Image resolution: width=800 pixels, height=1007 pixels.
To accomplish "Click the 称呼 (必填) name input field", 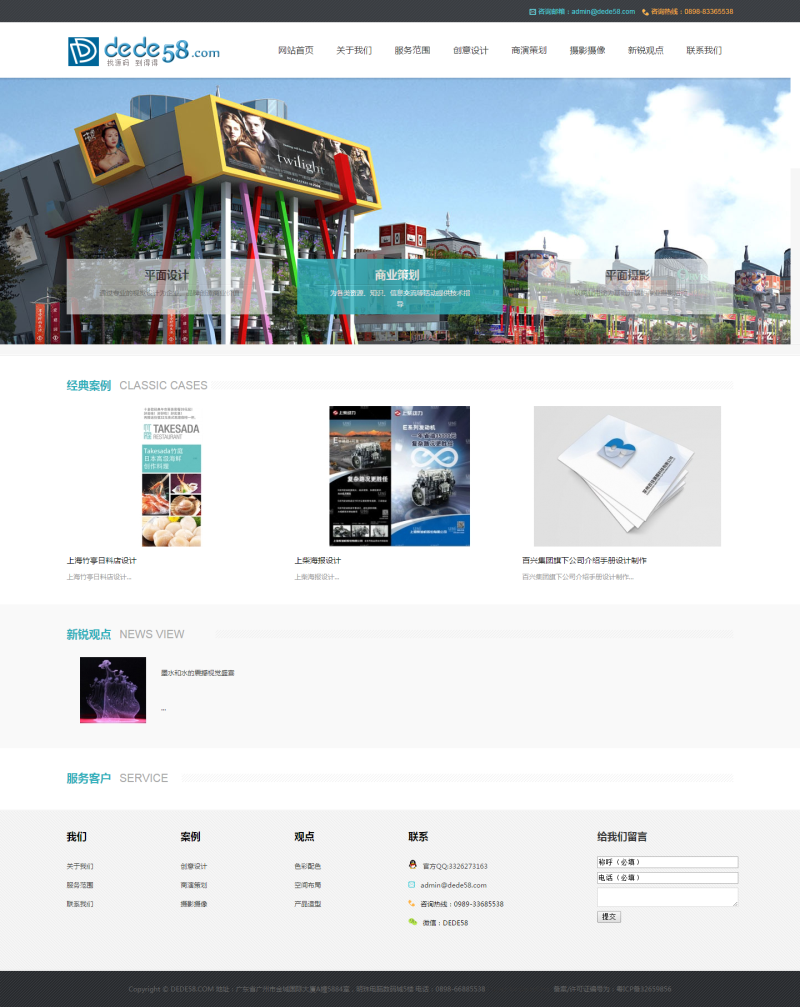I will [668, 862].
